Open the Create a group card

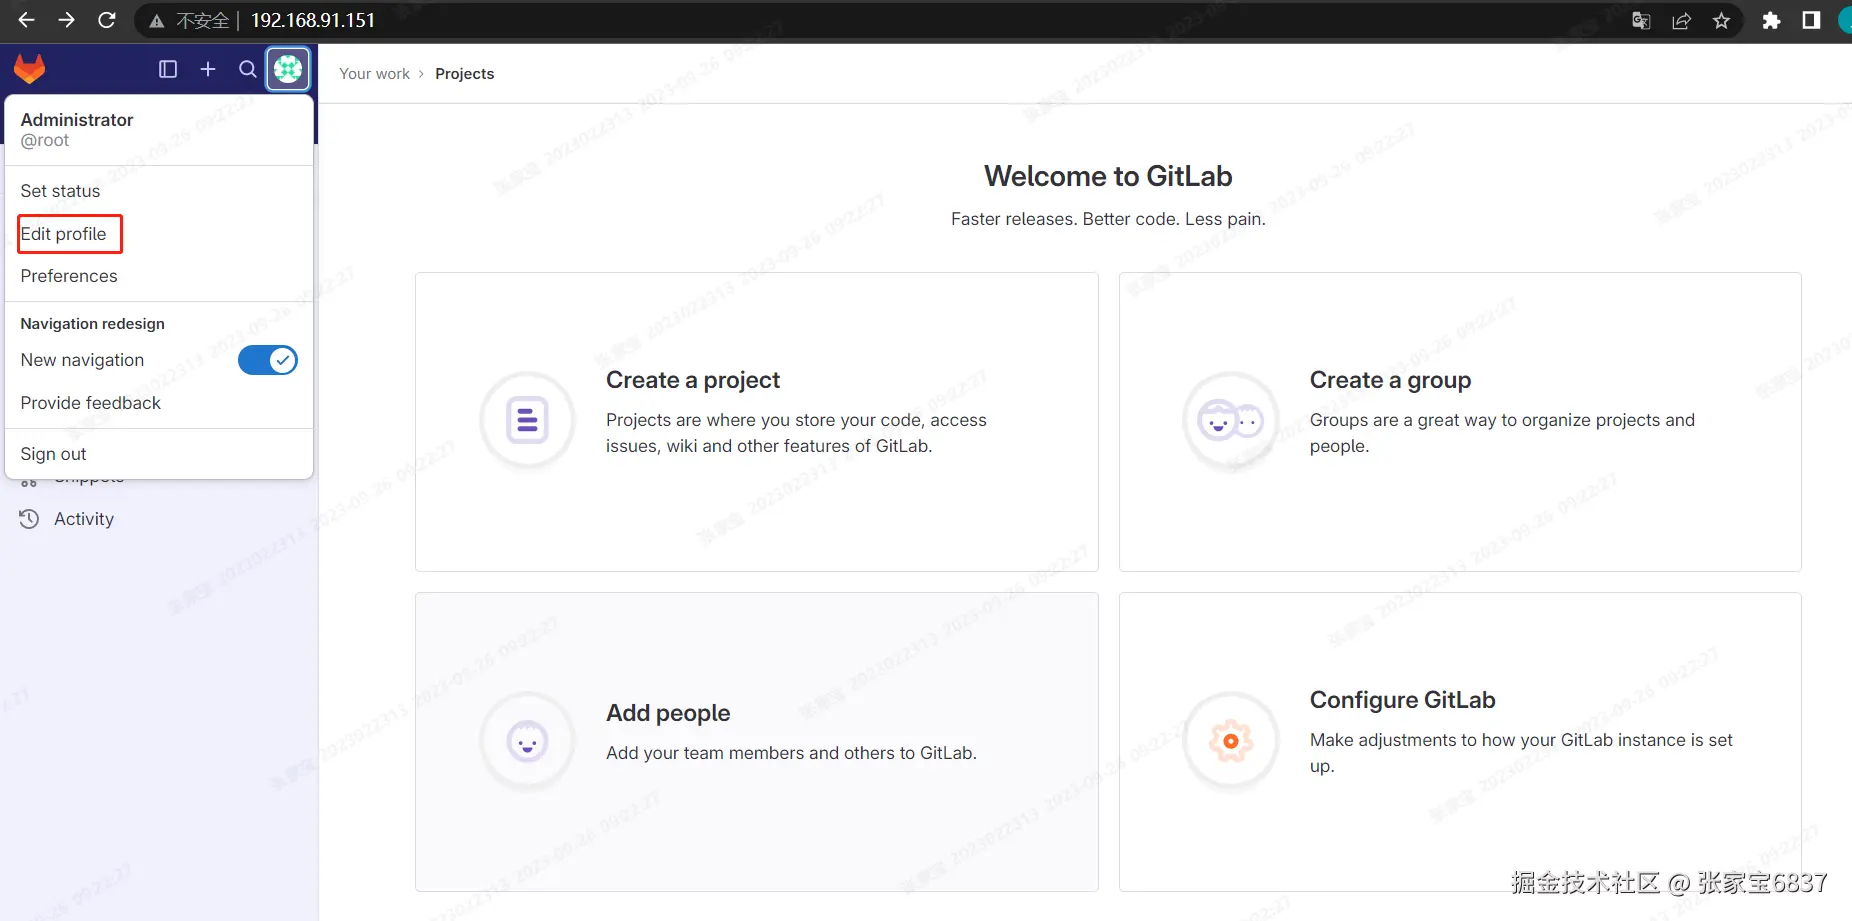click(x=1460, y=422)
